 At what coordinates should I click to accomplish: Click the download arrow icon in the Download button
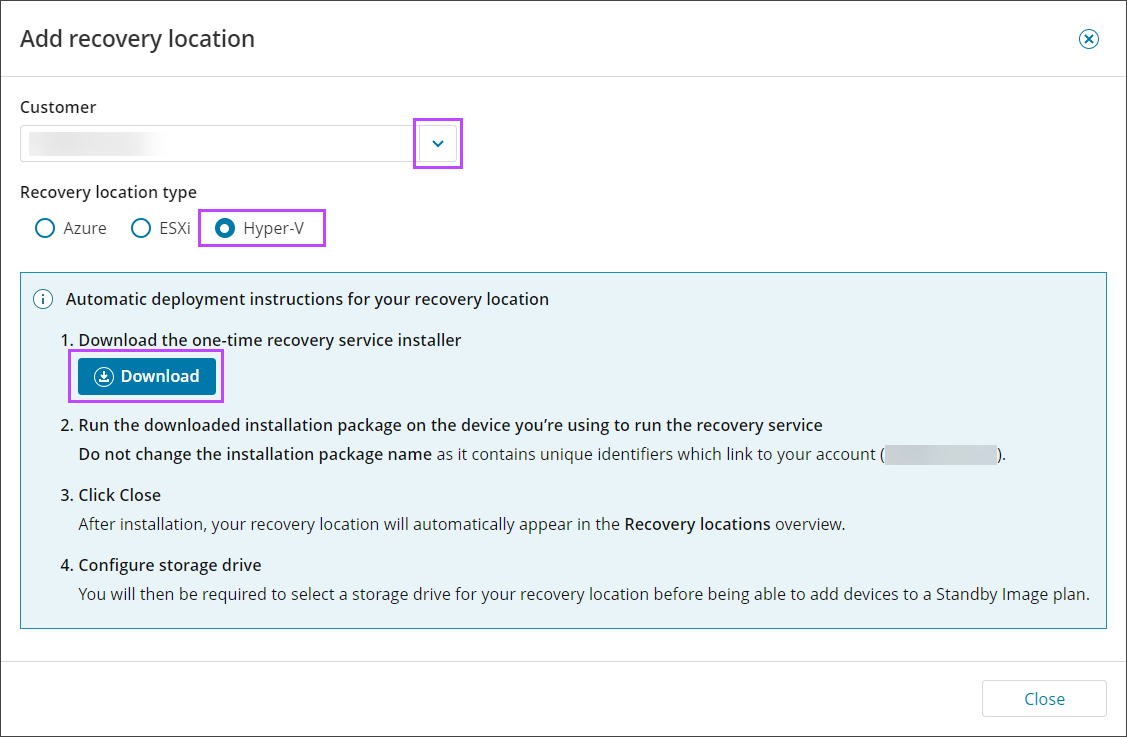[x=103, y=377]
